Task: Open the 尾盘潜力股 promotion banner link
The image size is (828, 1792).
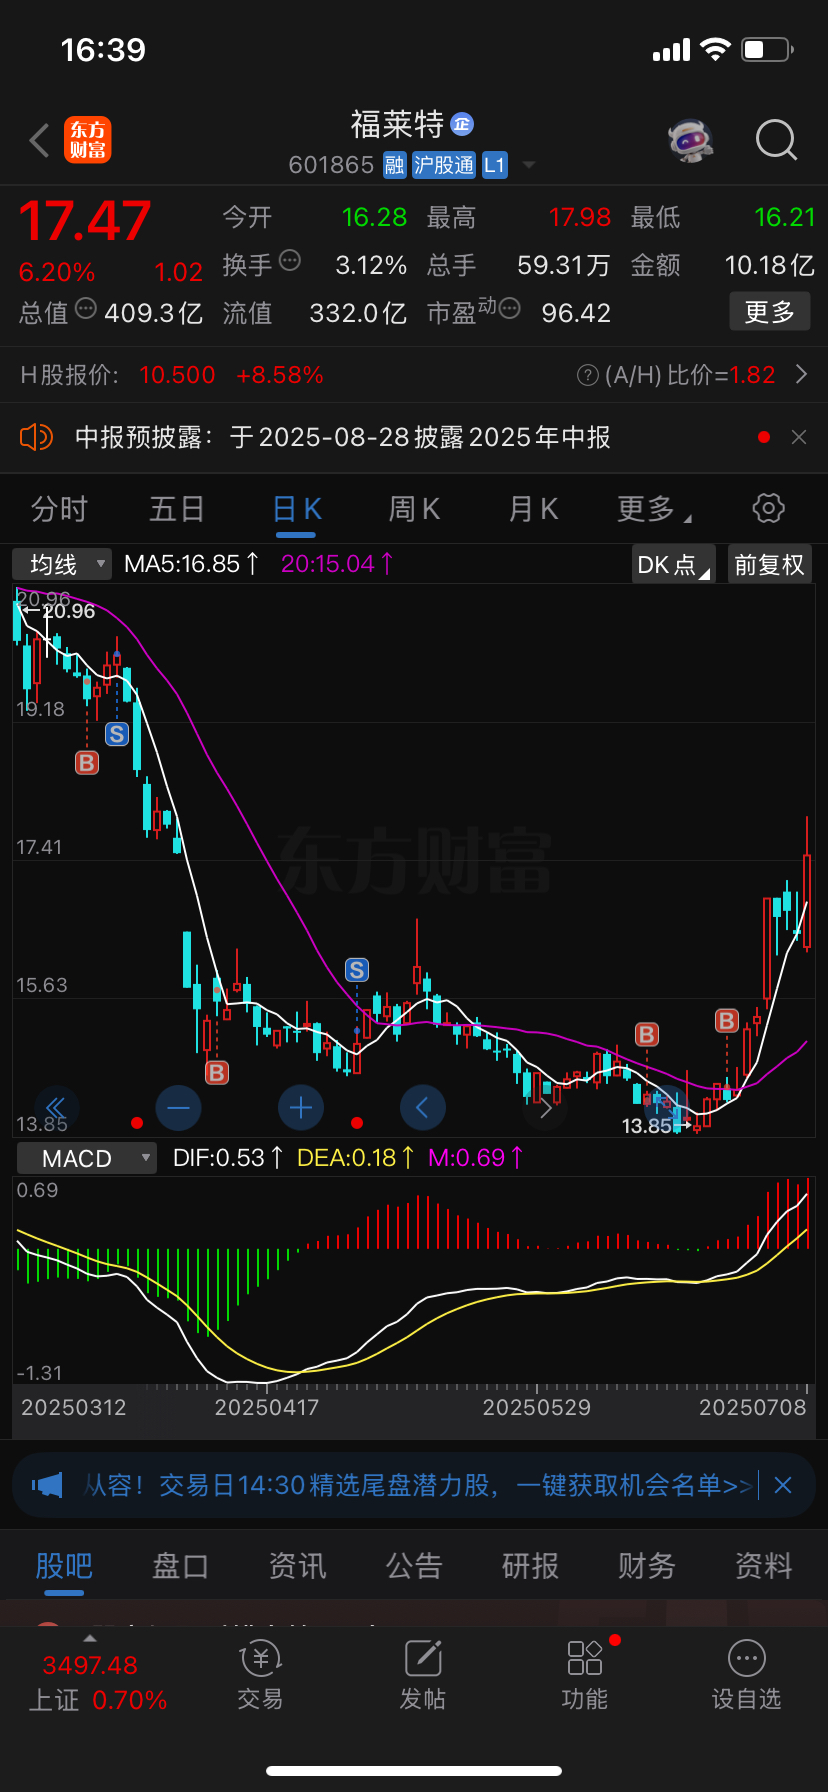Action: (x=418, y=1485)
